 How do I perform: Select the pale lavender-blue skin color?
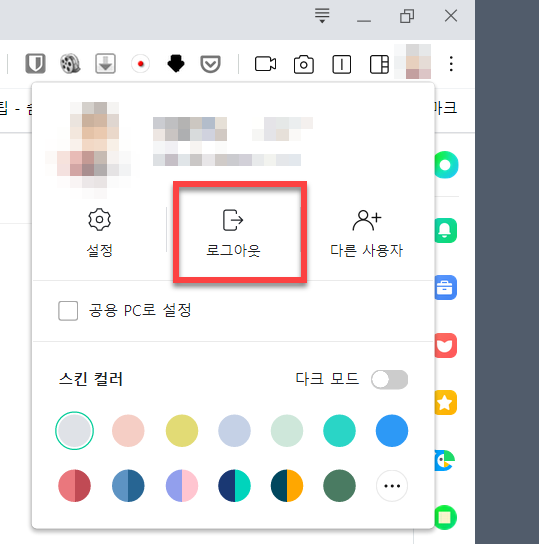[234, 431]
